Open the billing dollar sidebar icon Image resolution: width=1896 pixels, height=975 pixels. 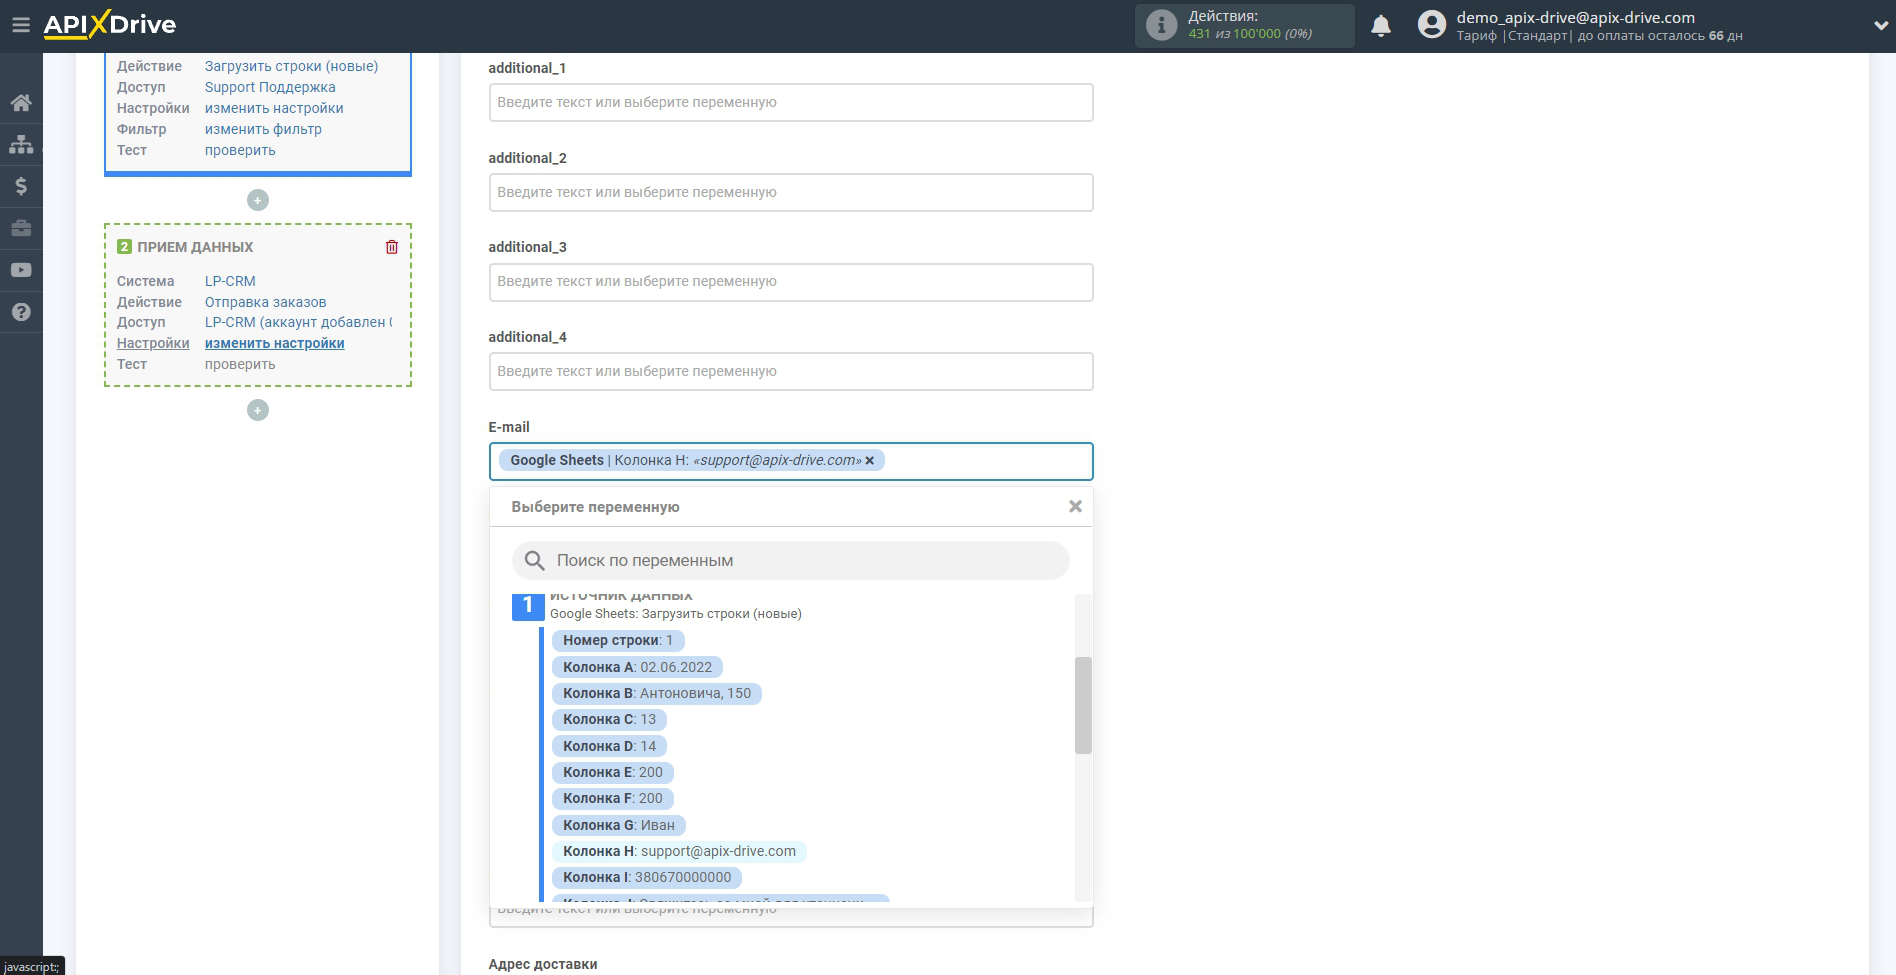[x=21, y=186]
